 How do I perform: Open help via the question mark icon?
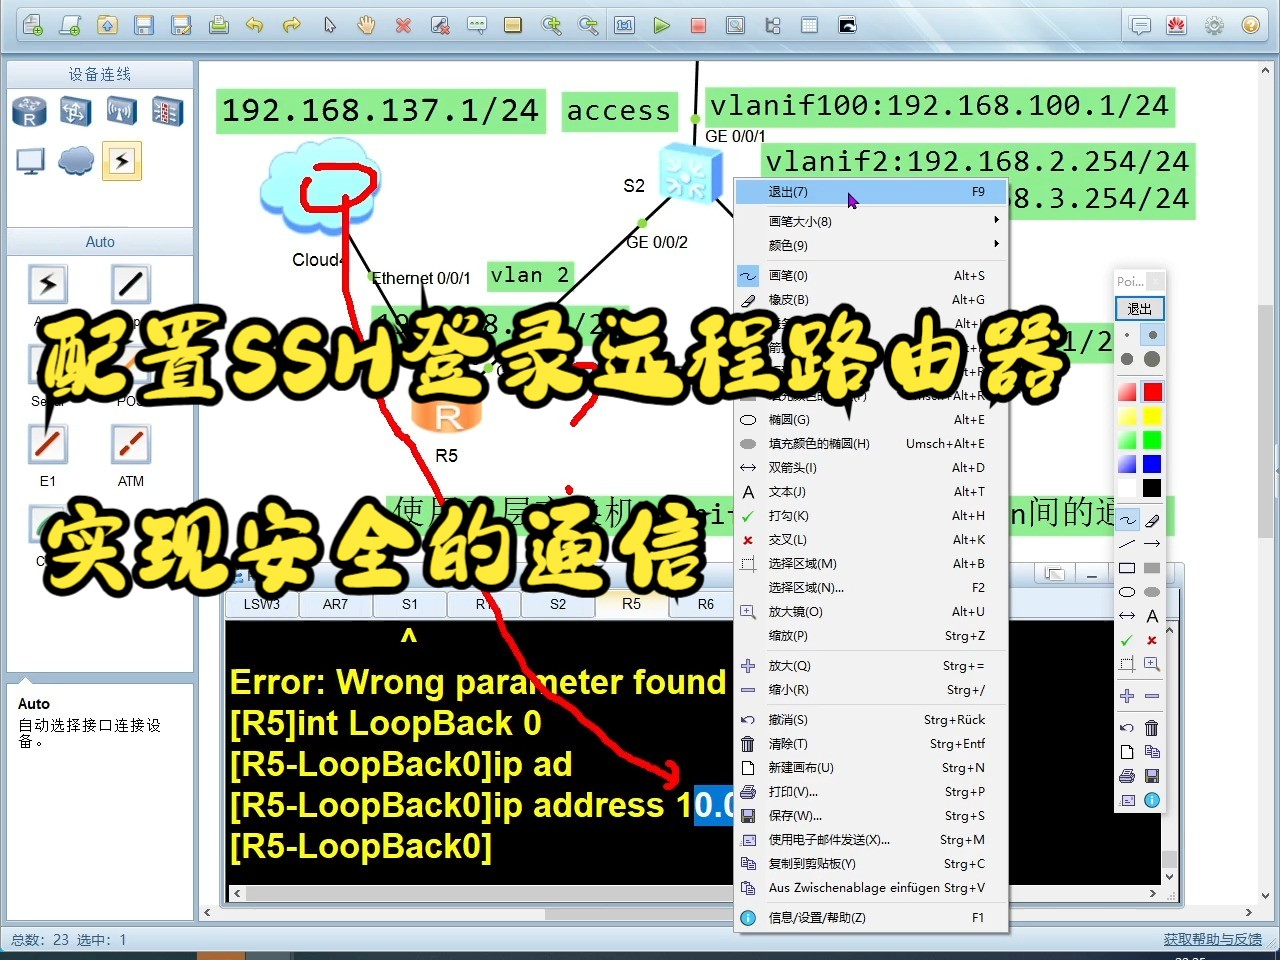[1251, 26]
